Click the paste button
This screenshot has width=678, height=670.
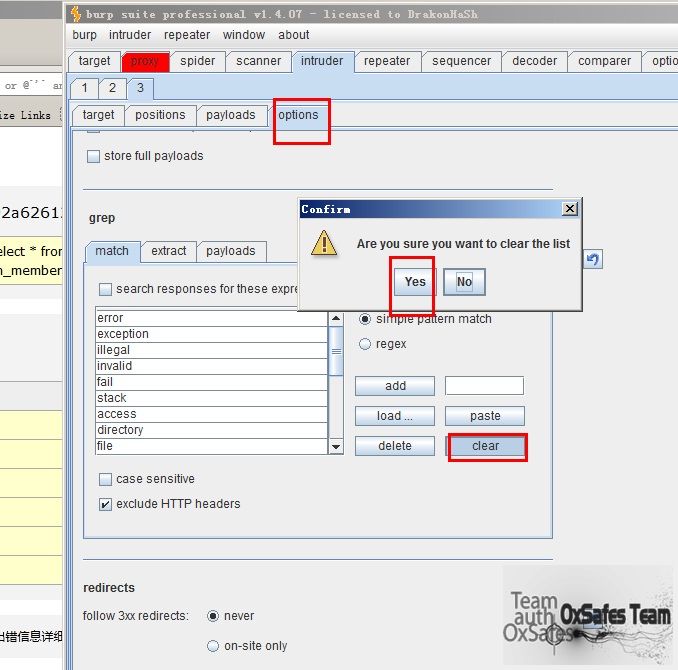coord(485,416)
